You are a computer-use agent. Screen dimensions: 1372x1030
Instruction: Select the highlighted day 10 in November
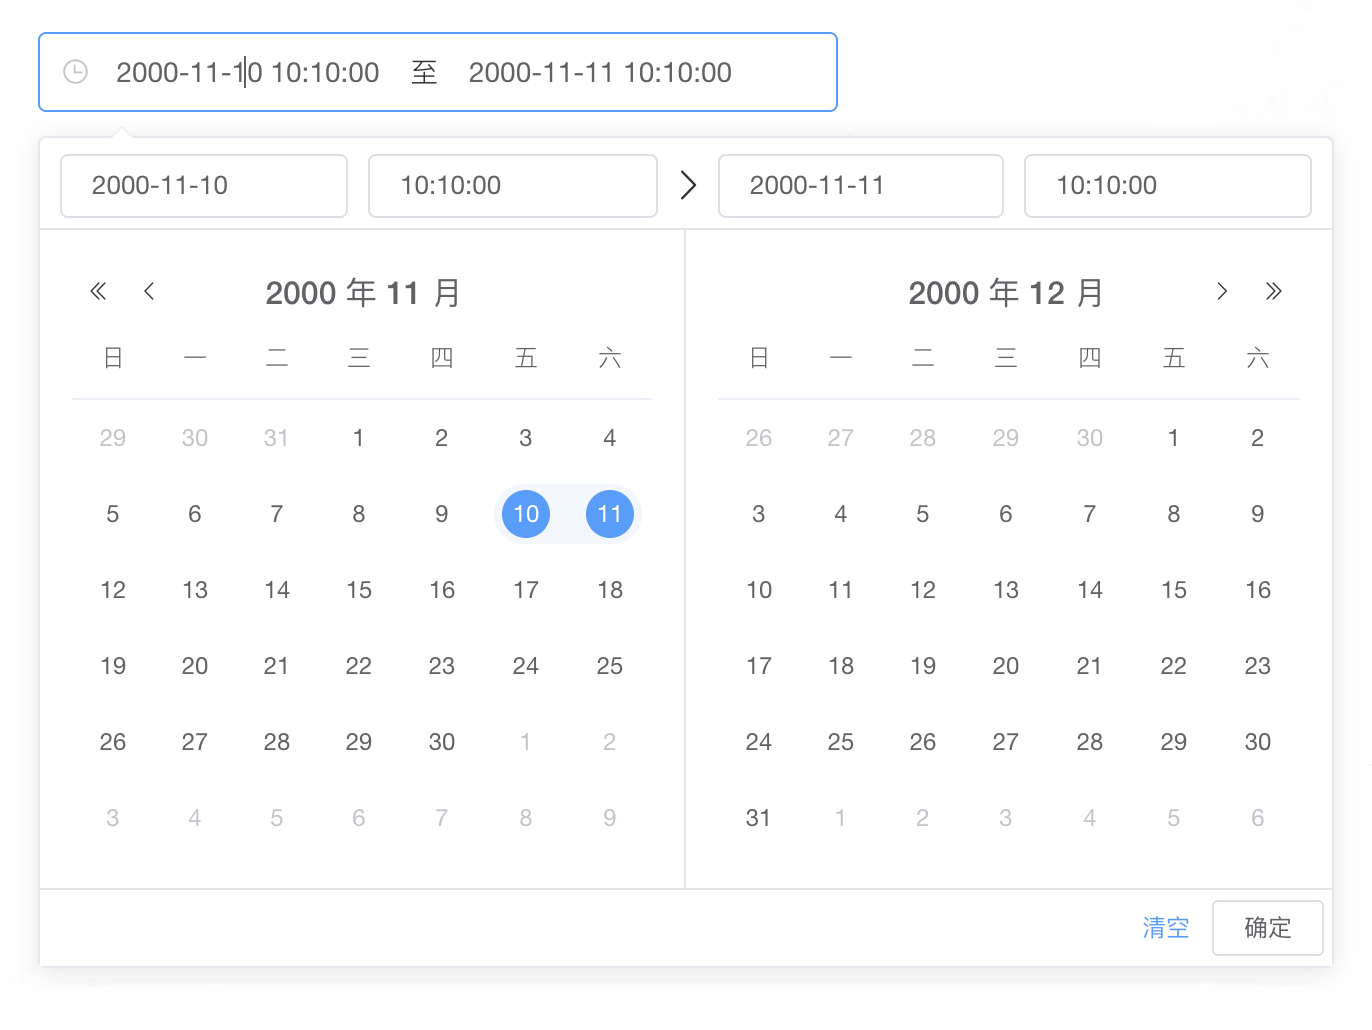(526, 514)
